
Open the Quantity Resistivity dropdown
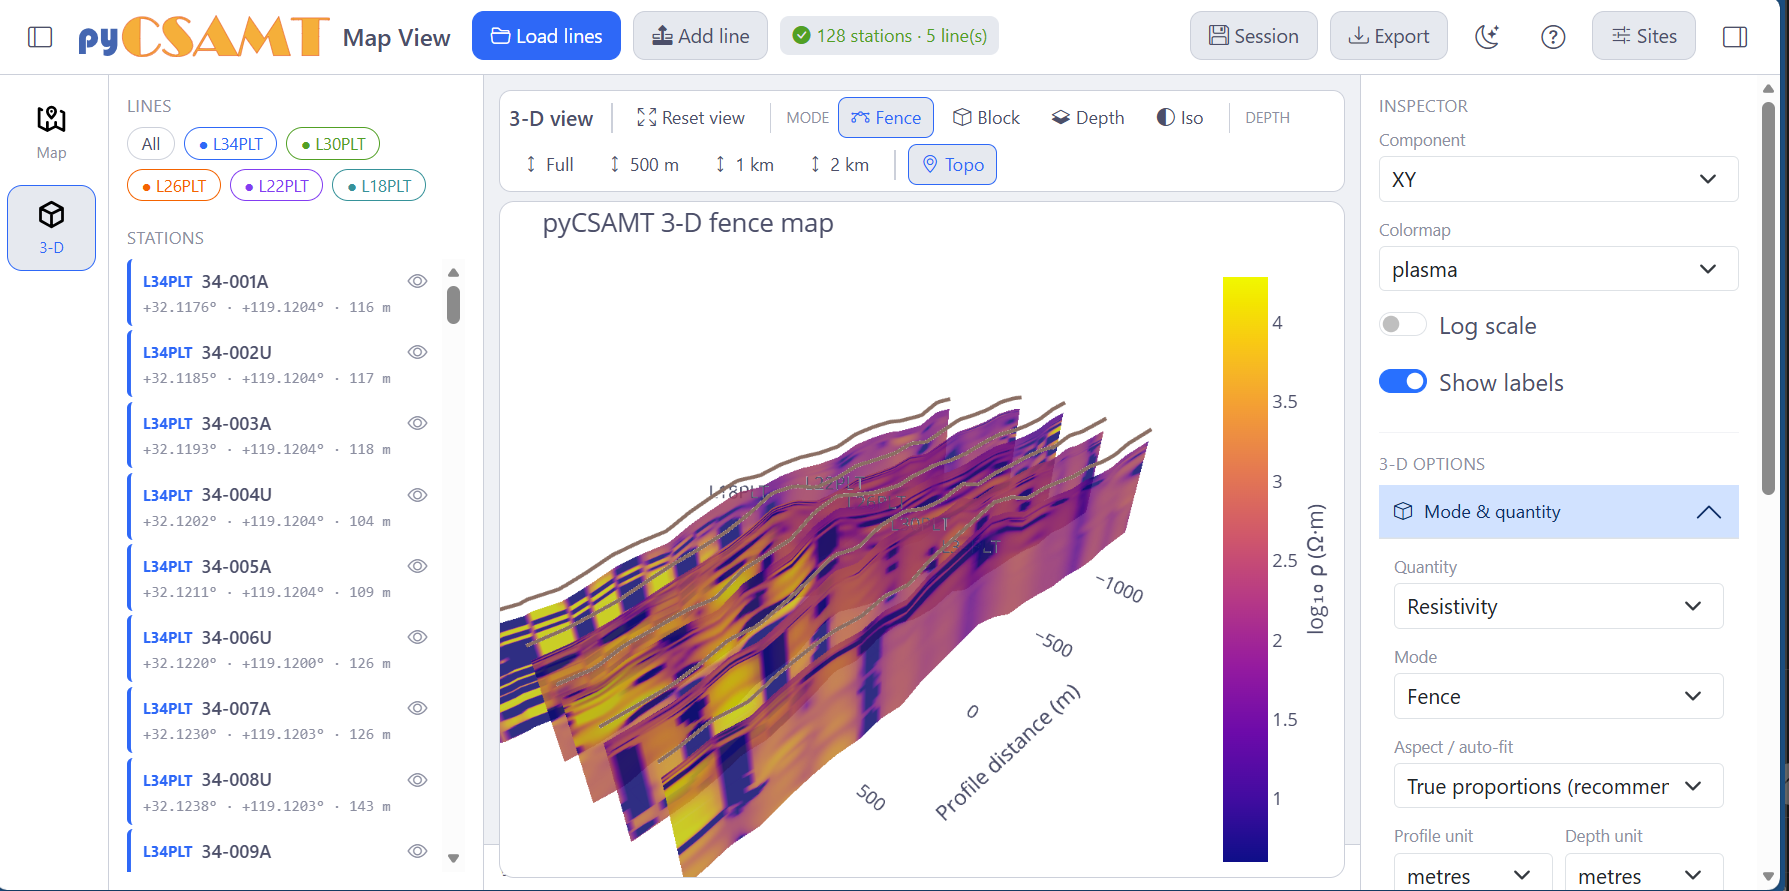pyautogui.click(x=1558, y=606)
